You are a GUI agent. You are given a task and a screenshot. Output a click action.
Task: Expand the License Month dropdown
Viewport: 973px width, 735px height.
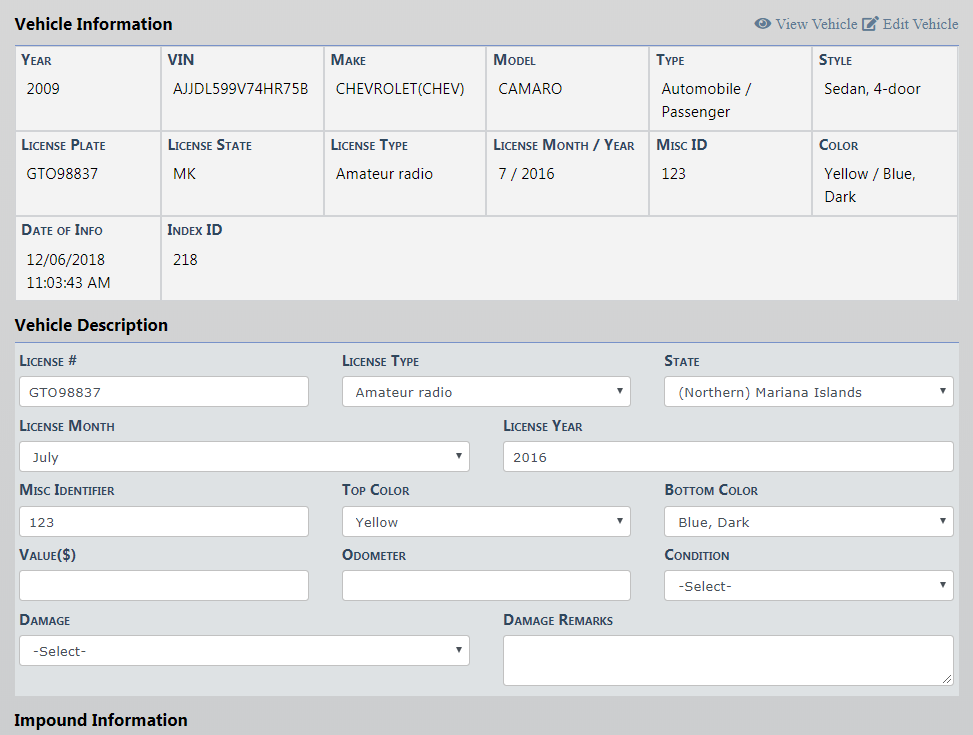pyautogui.click(x=244, y=457)
